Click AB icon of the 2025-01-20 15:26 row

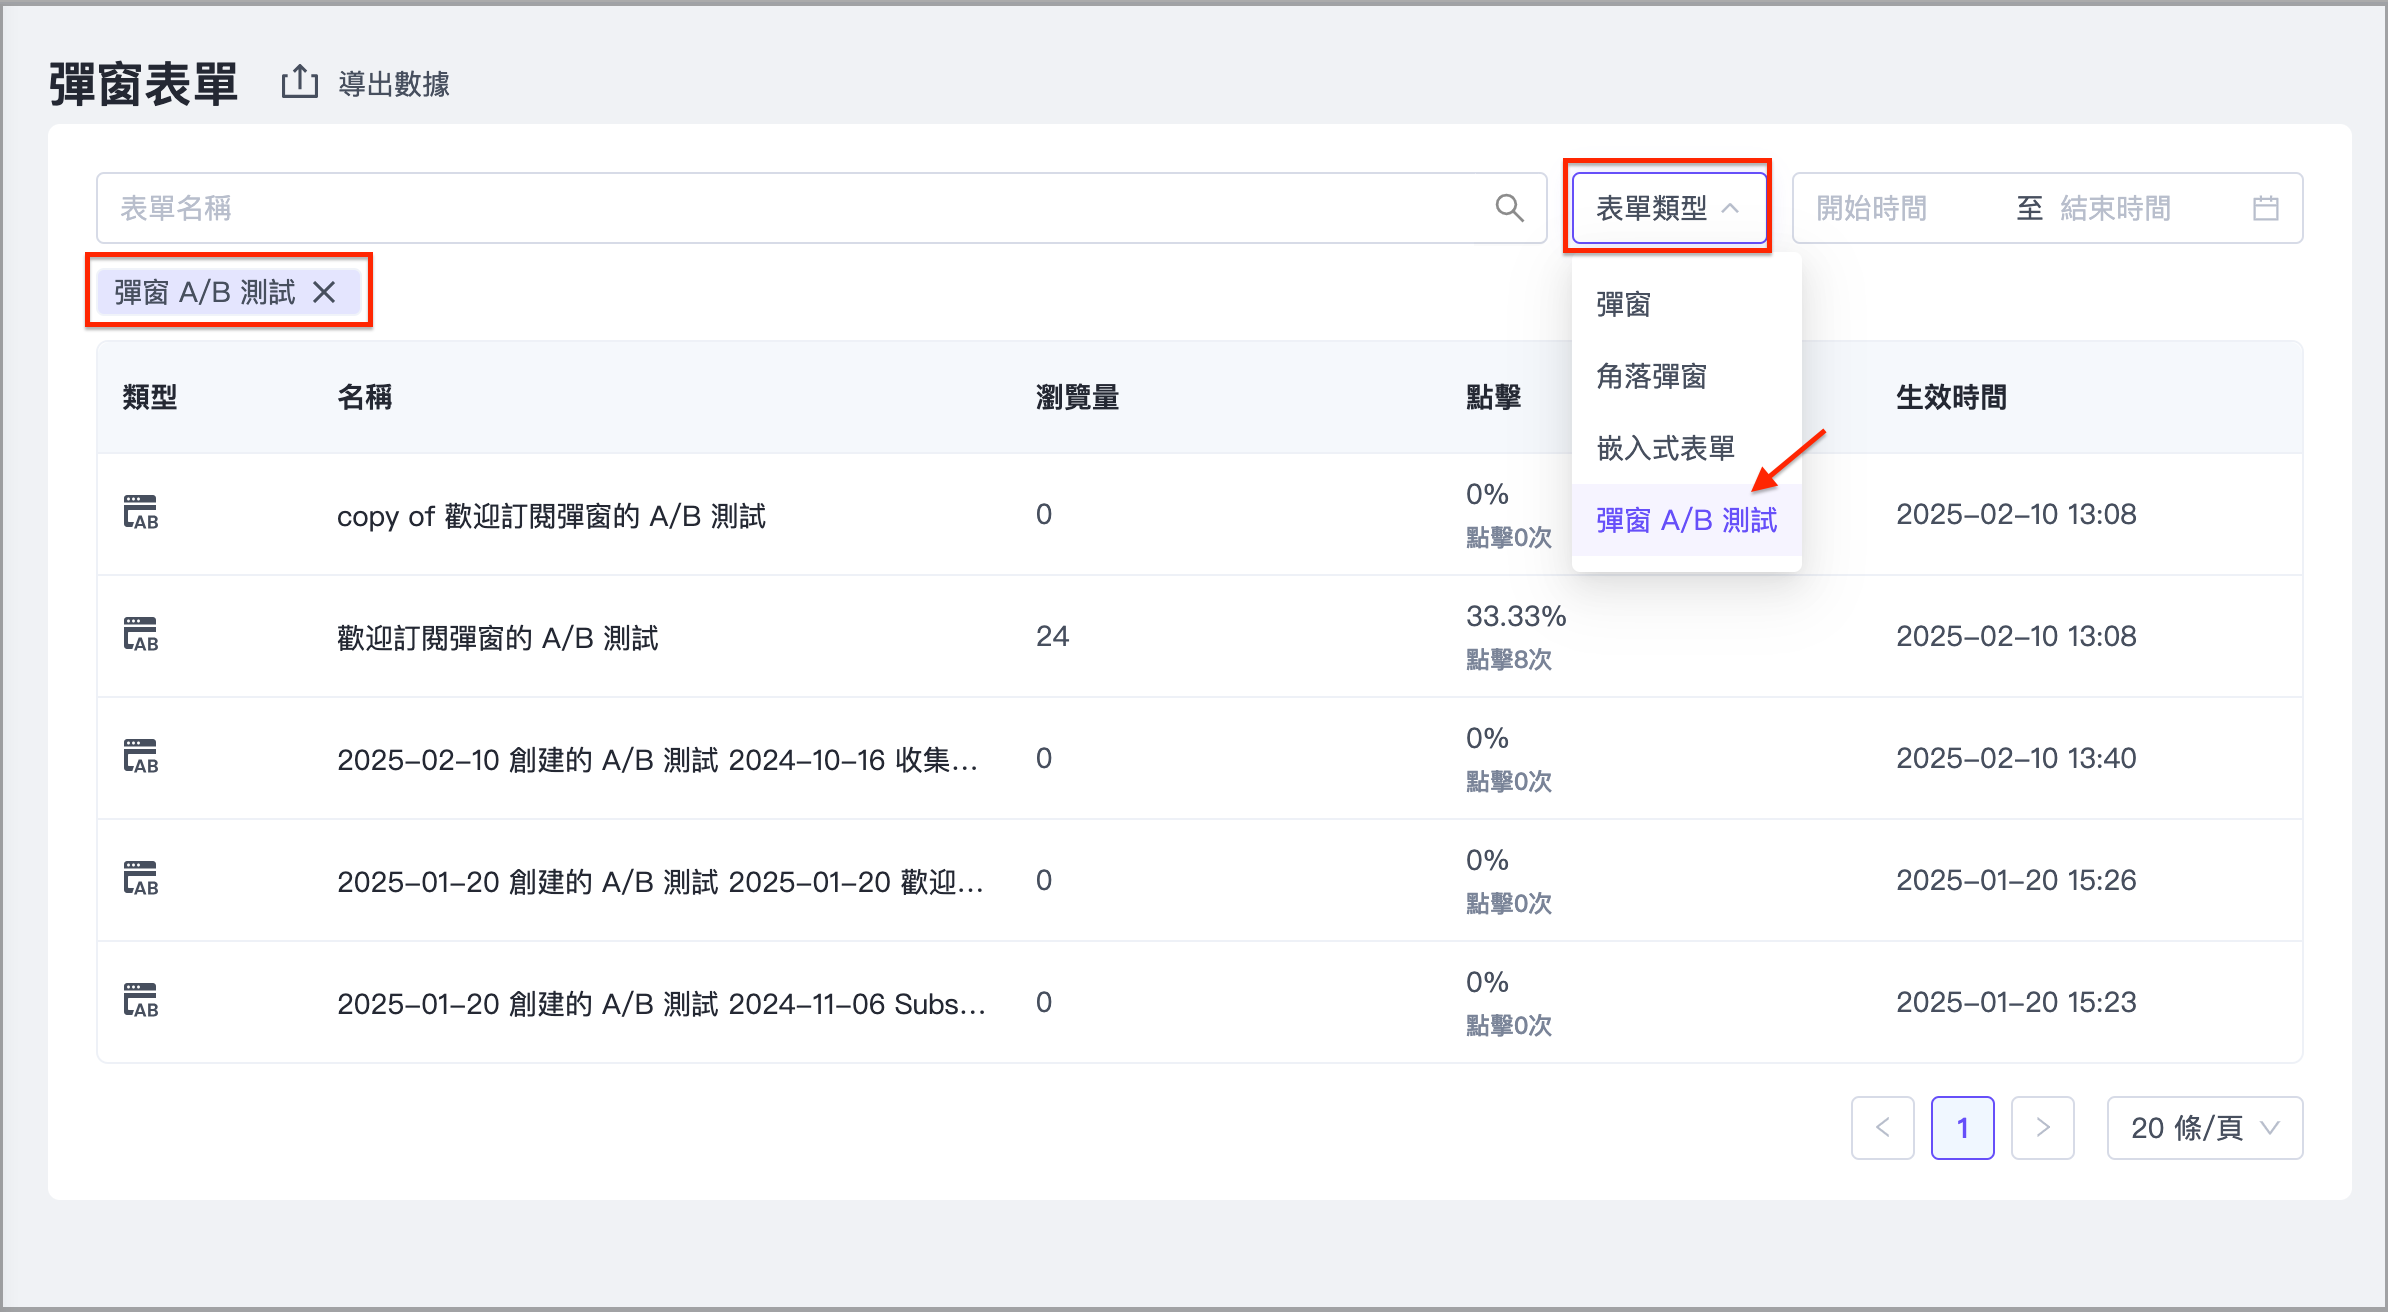[x=141, y=879]
